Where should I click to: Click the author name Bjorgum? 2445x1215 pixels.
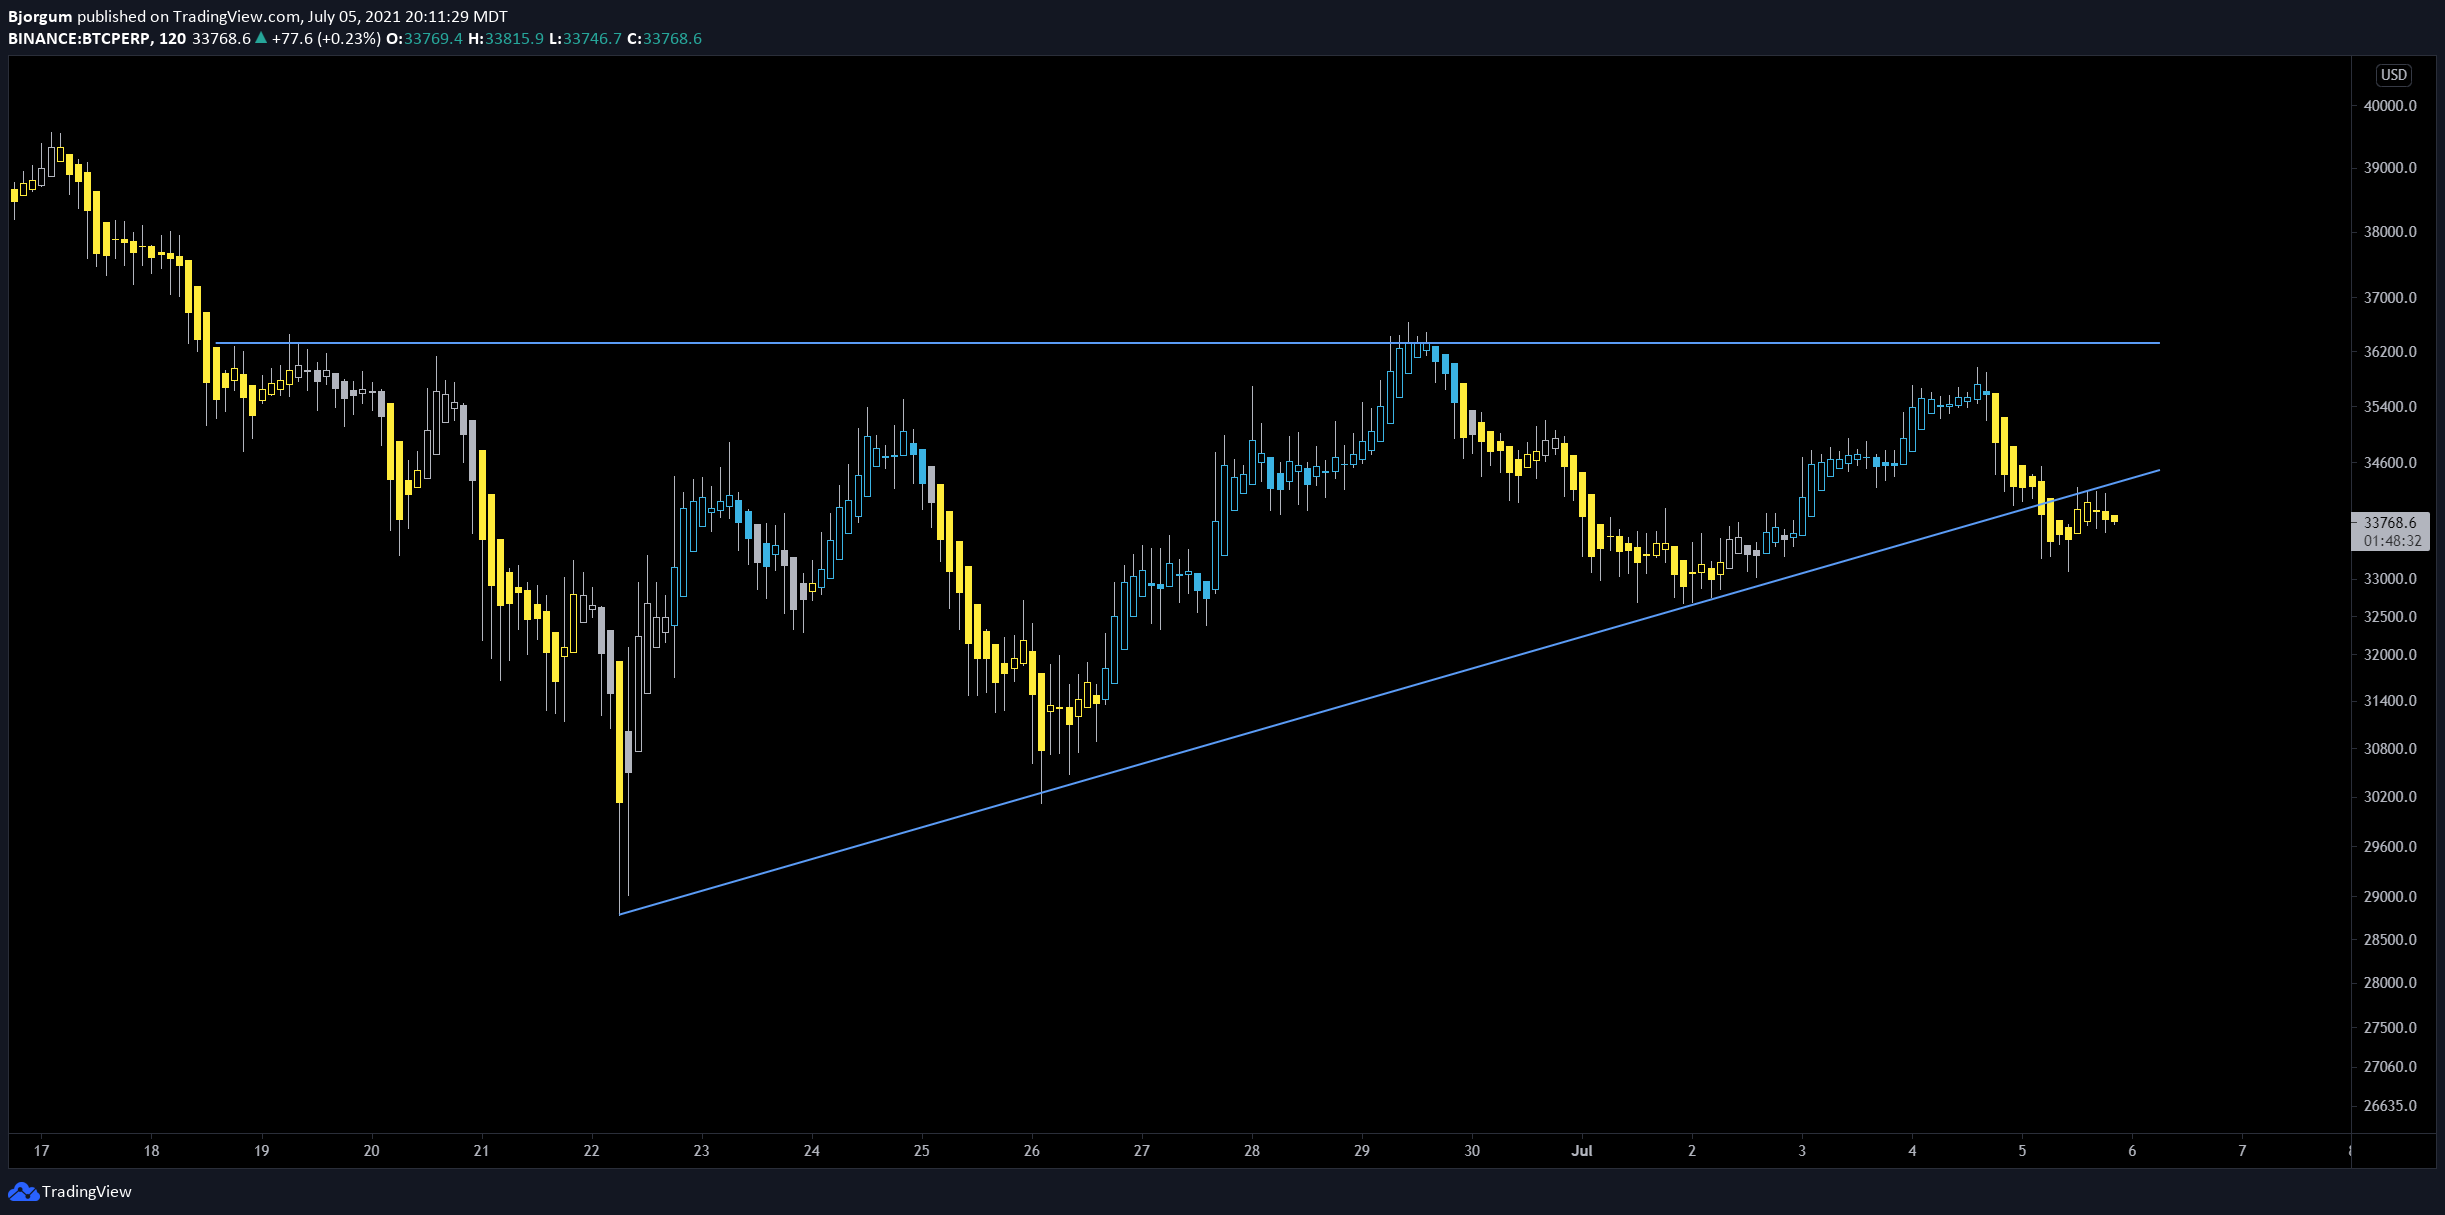(x=40, y=17)
